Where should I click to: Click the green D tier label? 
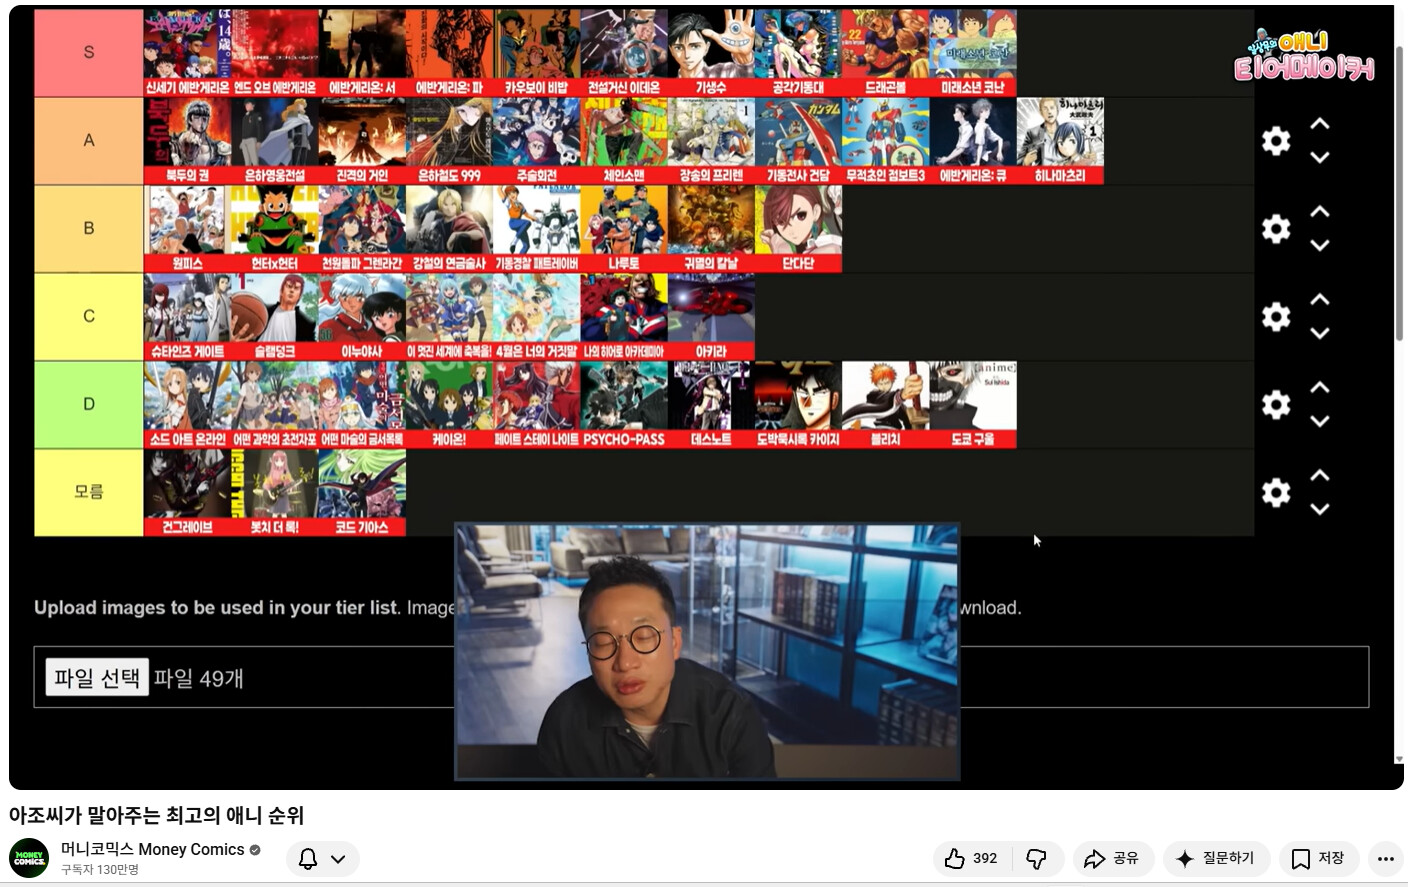click(89, 405)
